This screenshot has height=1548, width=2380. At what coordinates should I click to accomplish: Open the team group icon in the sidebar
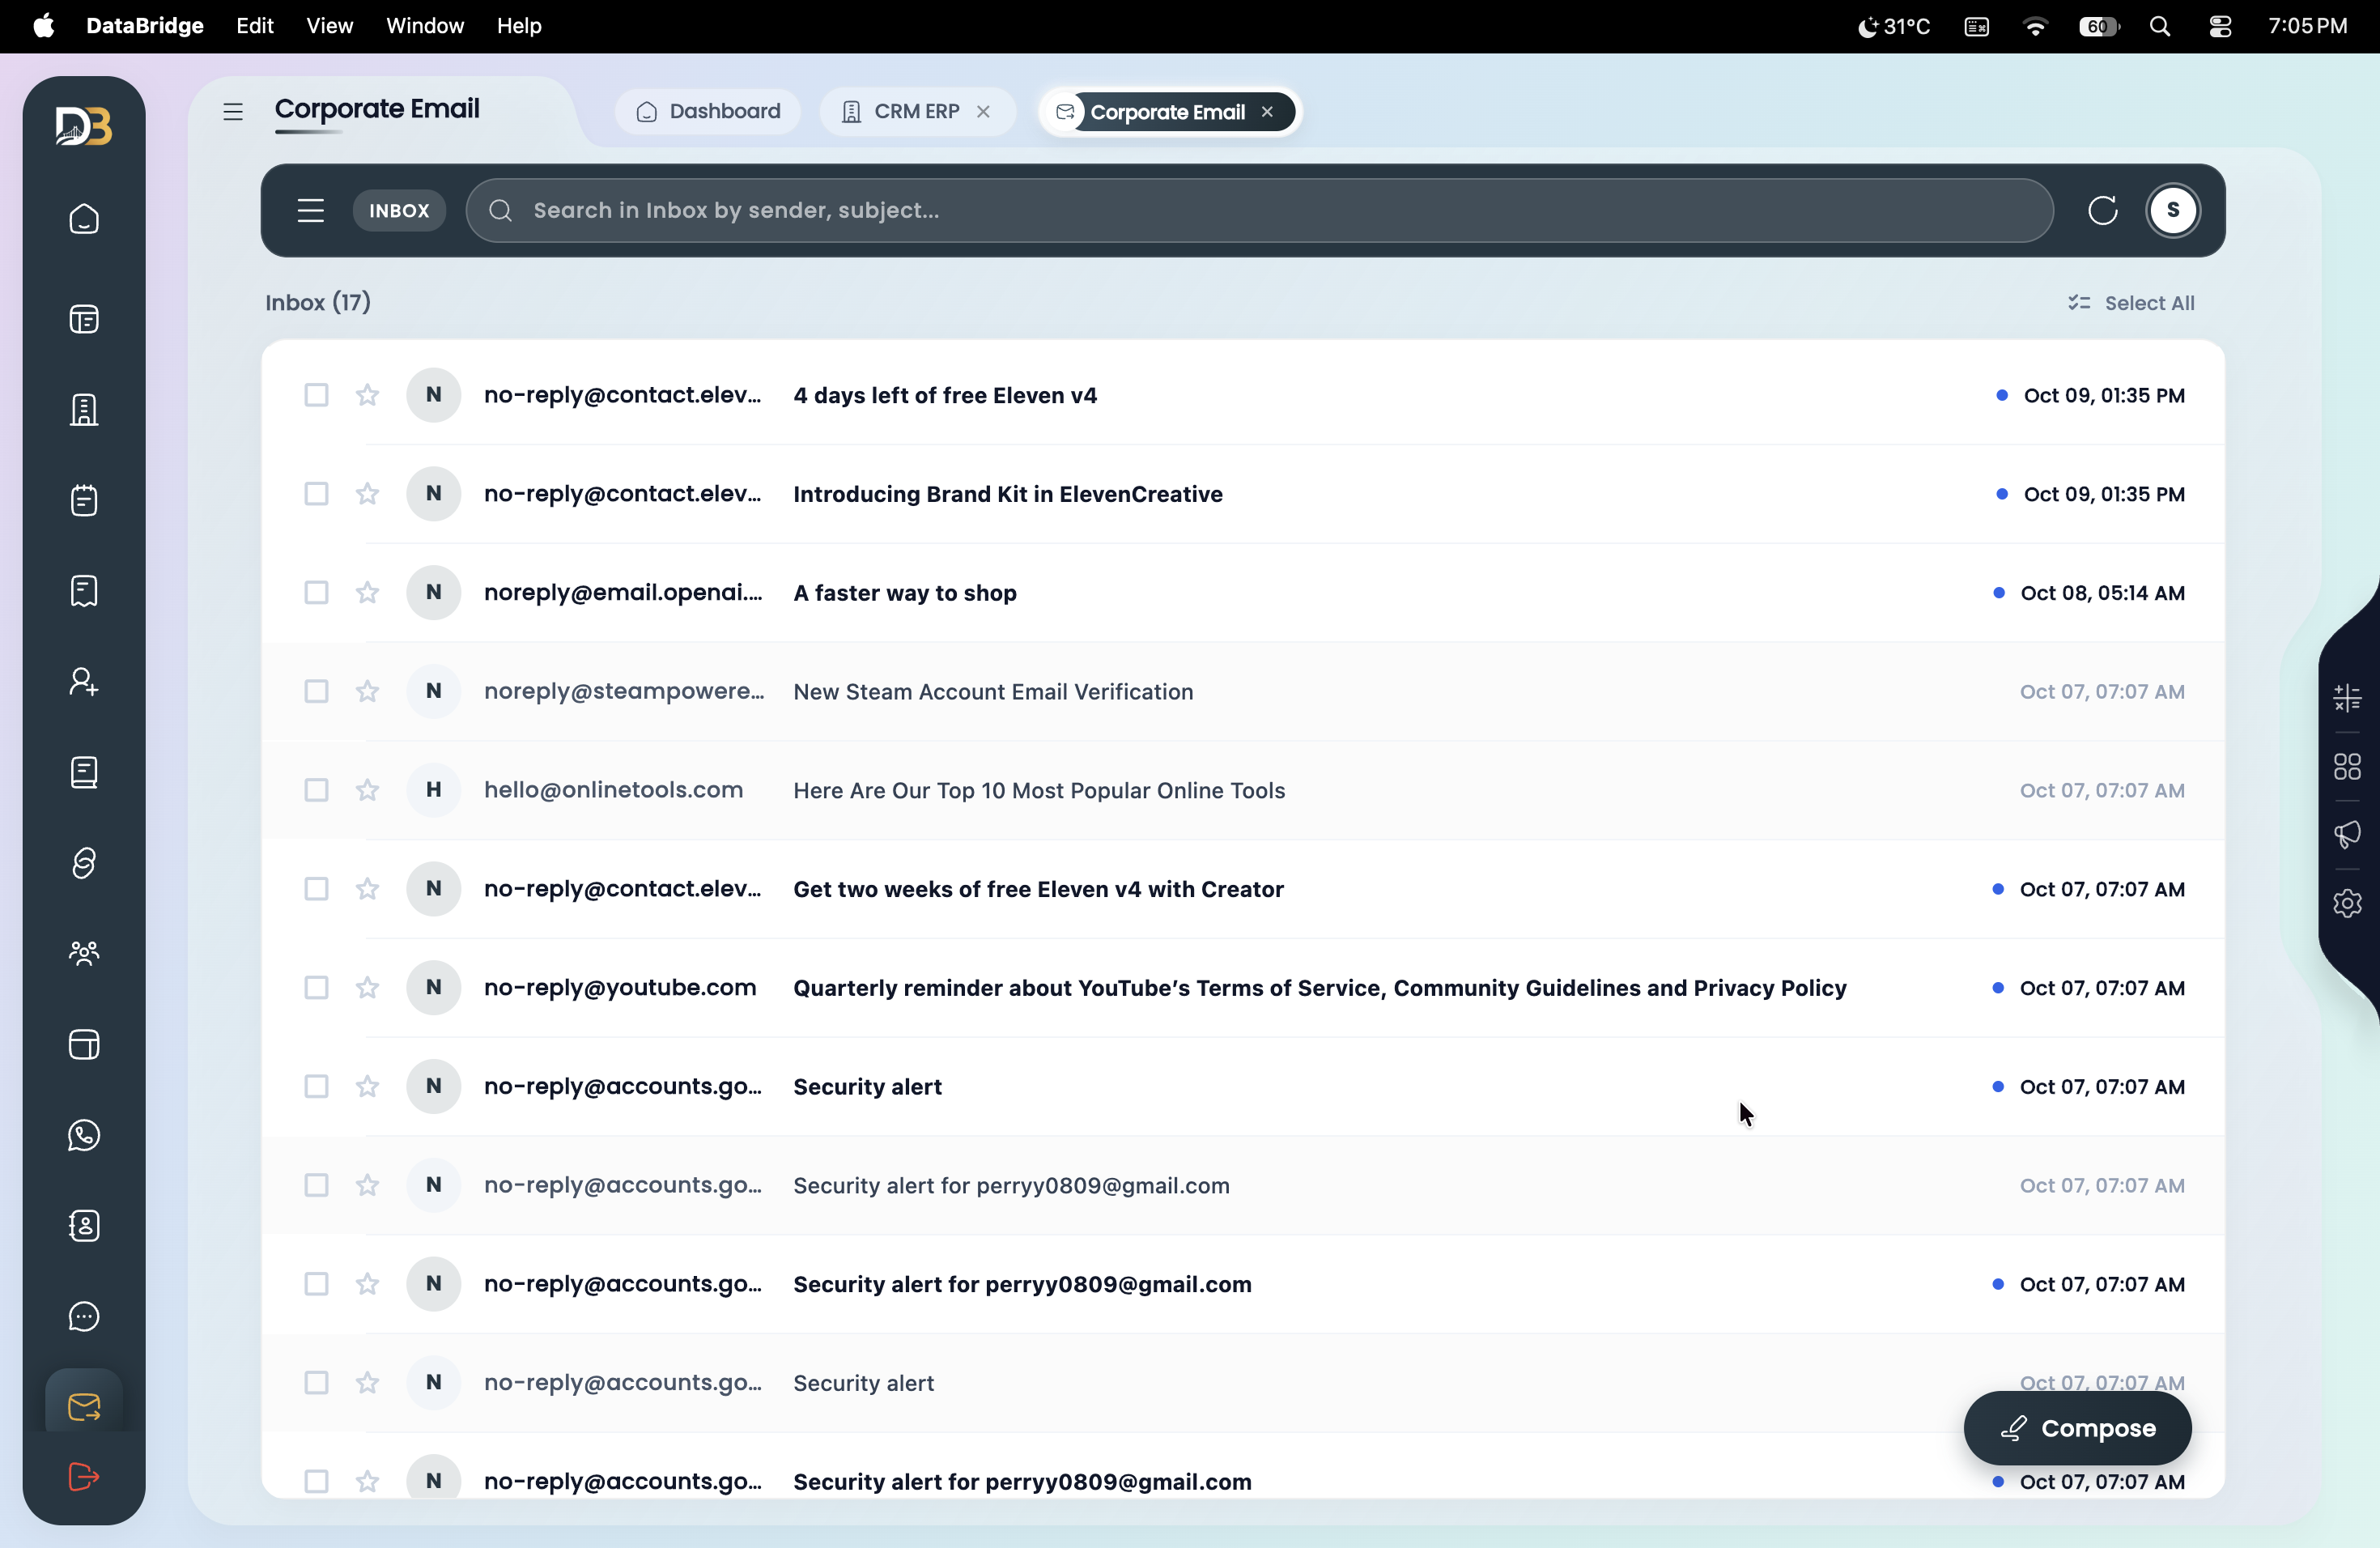(x=84, y=953)
